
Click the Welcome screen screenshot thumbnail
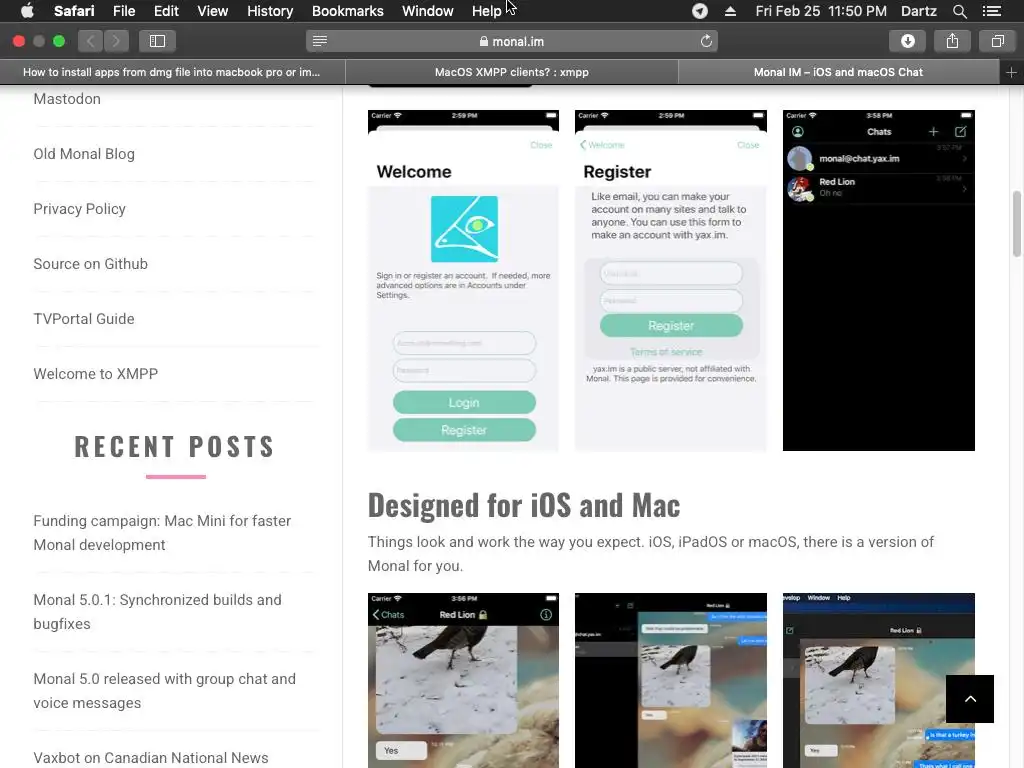point(463,280)
